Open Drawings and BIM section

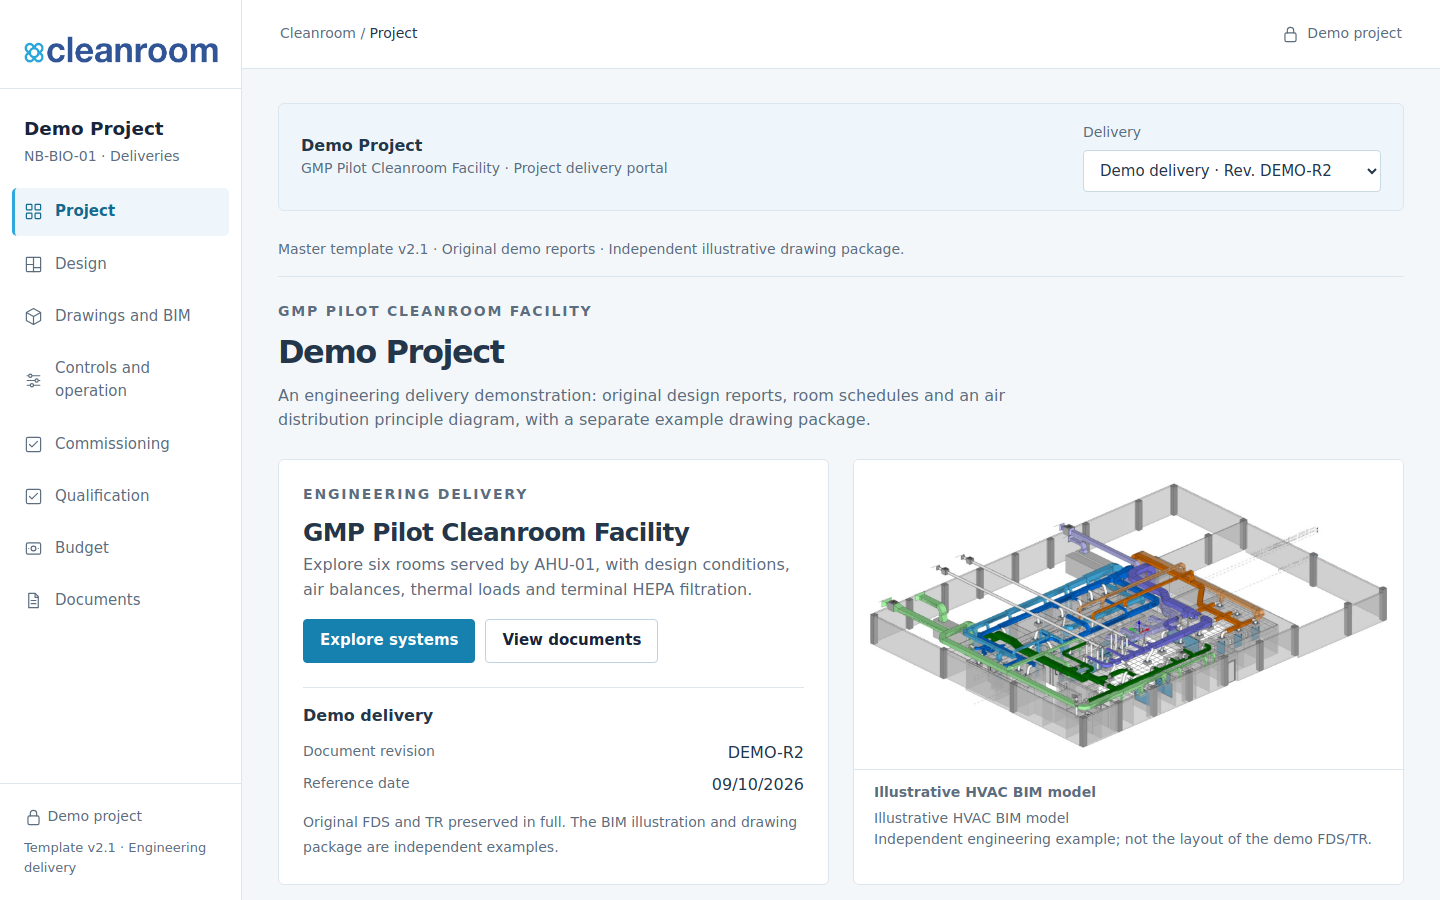coord(121,316)
